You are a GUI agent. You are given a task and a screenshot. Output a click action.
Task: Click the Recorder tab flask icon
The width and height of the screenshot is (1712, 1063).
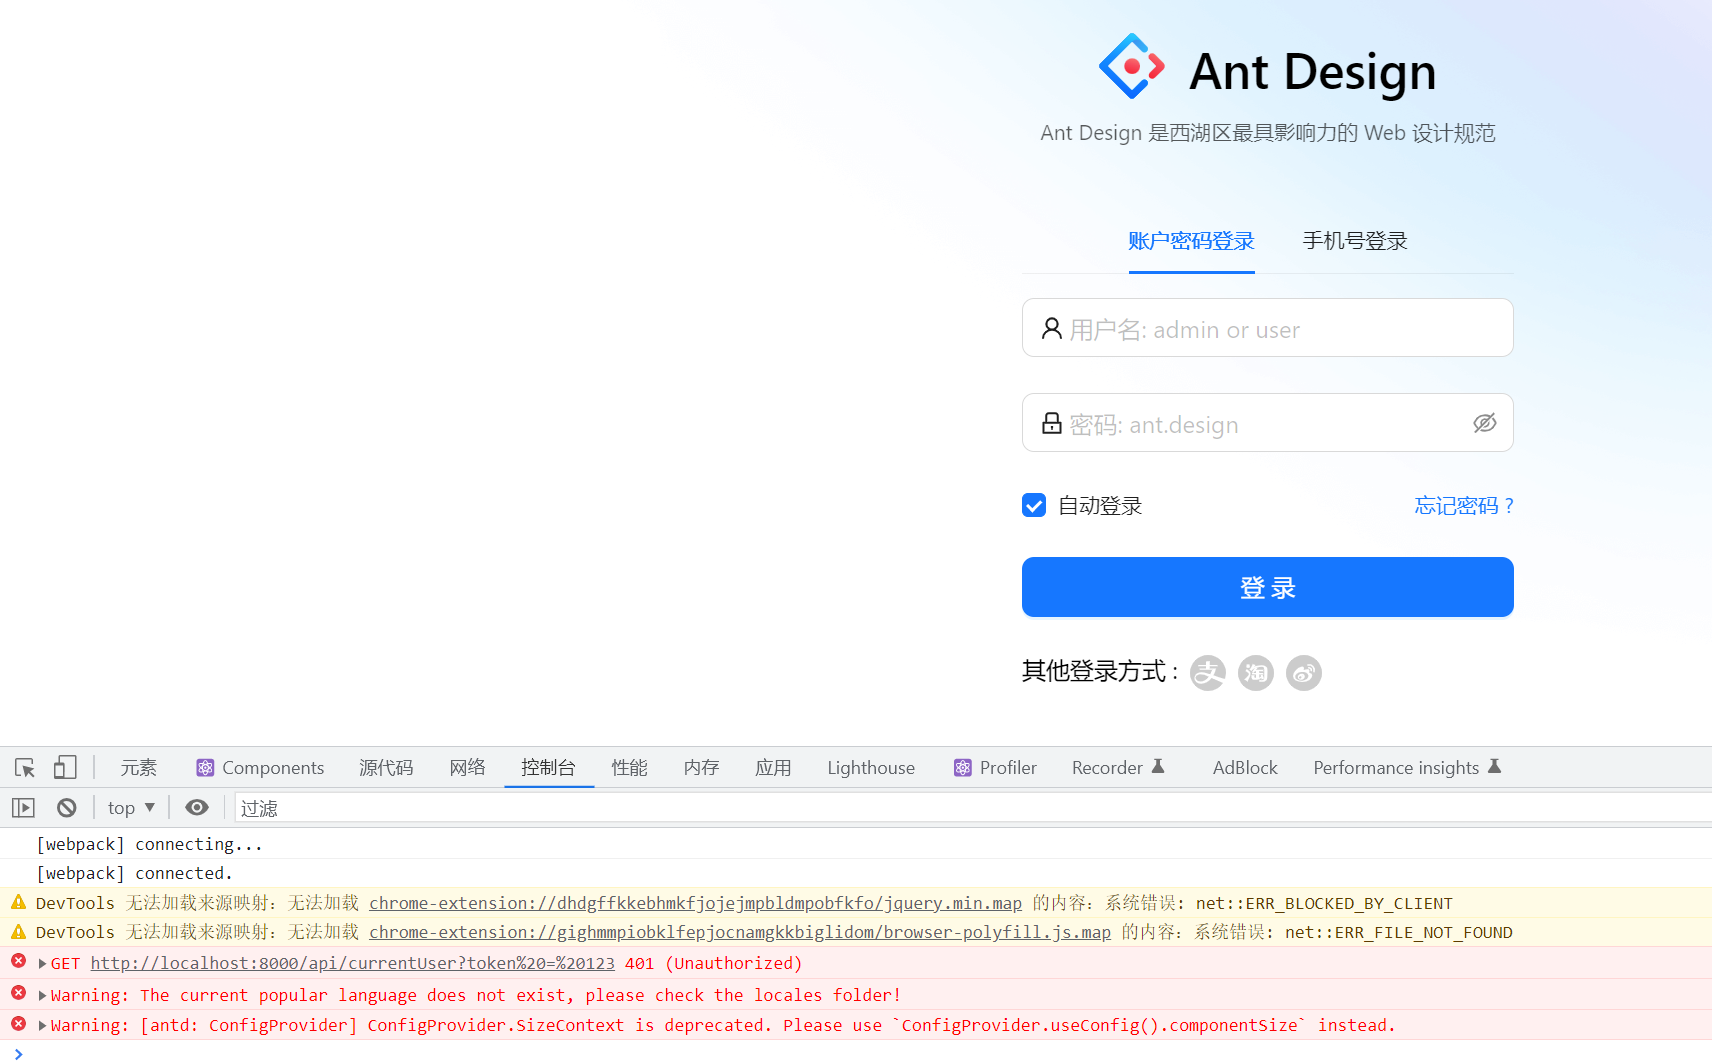click(x=1158, y=766)
